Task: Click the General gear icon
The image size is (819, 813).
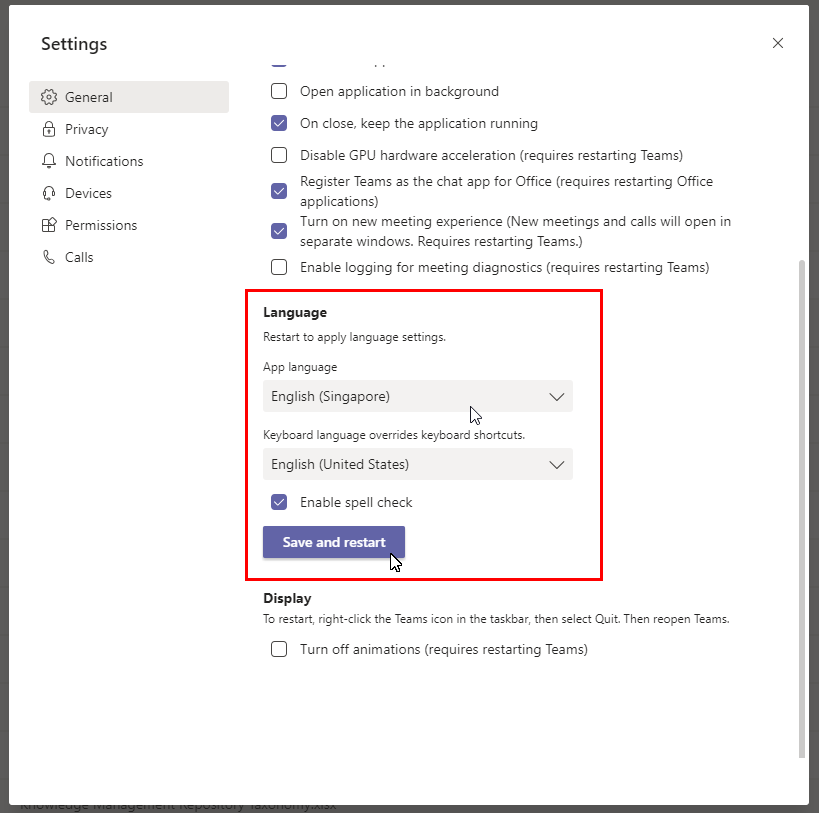Action: tap(49, 97)
